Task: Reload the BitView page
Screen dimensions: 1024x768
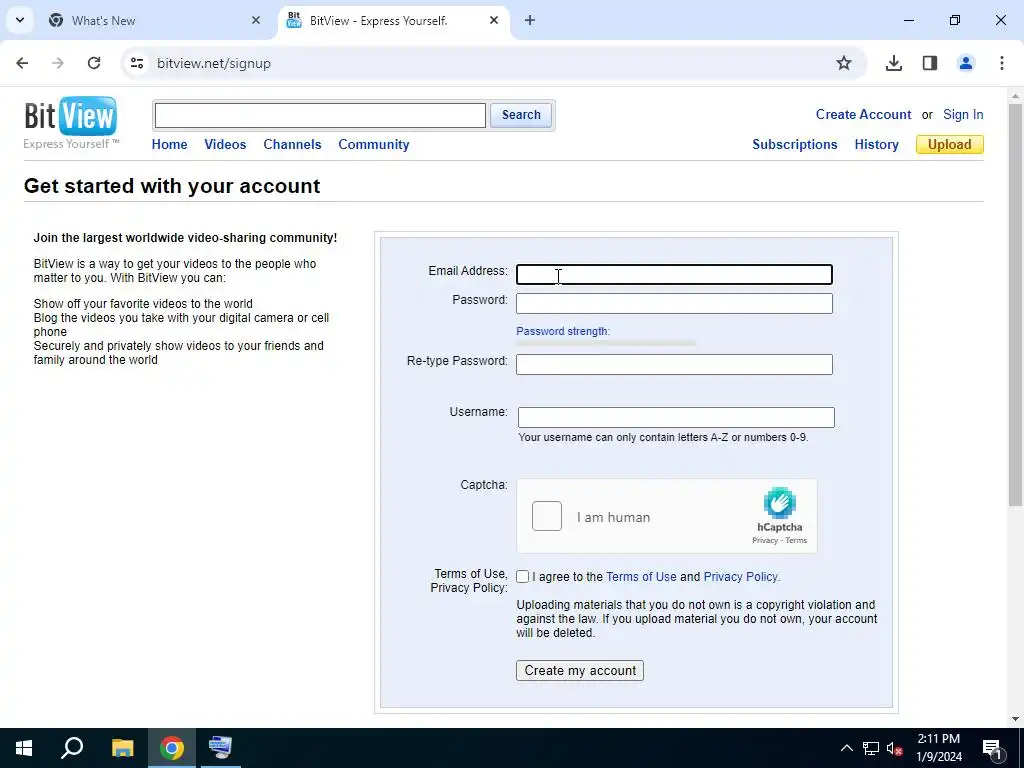Action: click(94, 63)
